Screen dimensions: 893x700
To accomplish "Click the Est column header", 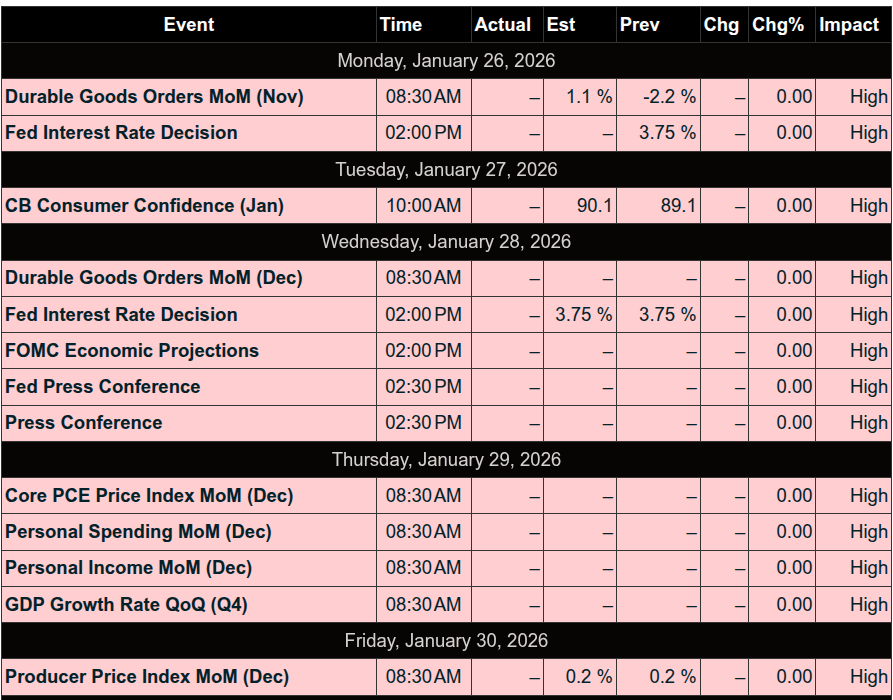I will tap(561, 25).
